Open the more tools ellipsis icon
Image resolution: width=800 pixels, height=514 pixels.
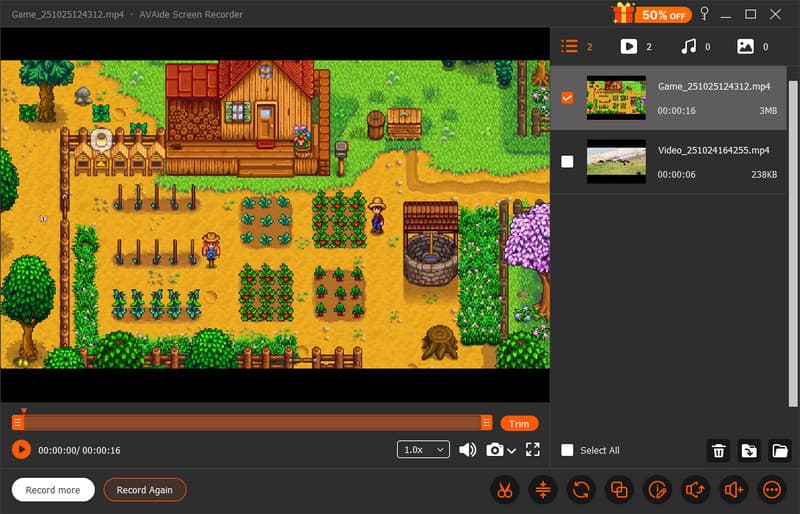click(772, 490)
